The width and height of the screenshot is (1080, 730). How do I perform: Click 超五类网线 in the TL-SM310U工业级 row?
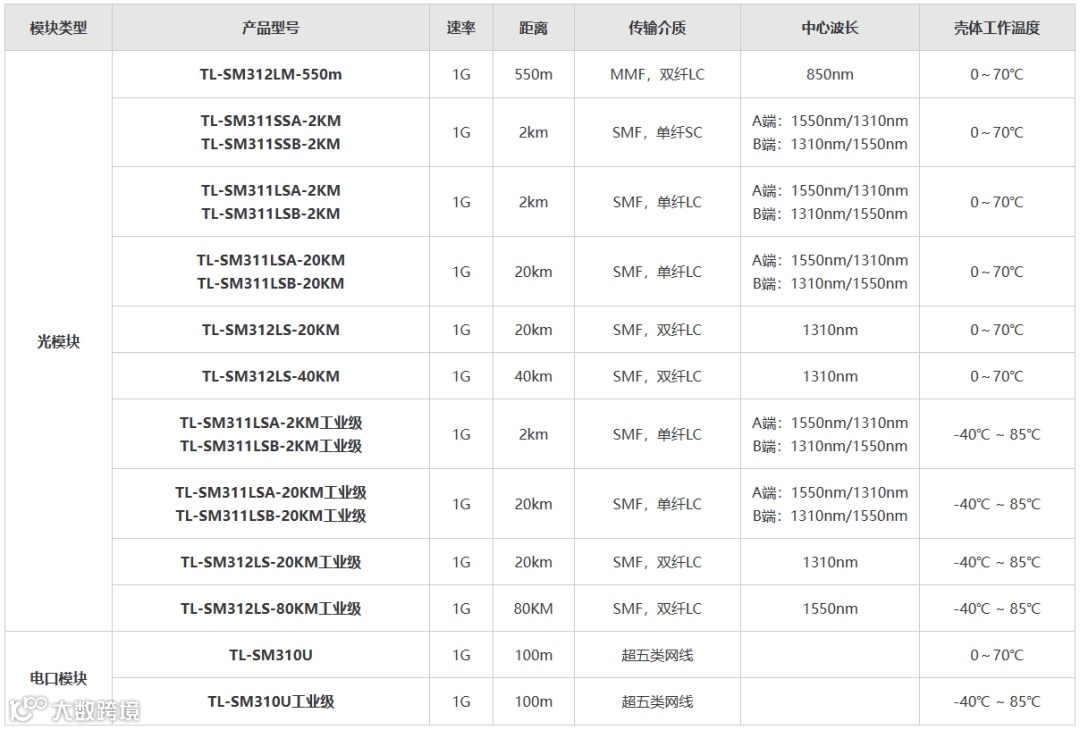coord(657,702)
